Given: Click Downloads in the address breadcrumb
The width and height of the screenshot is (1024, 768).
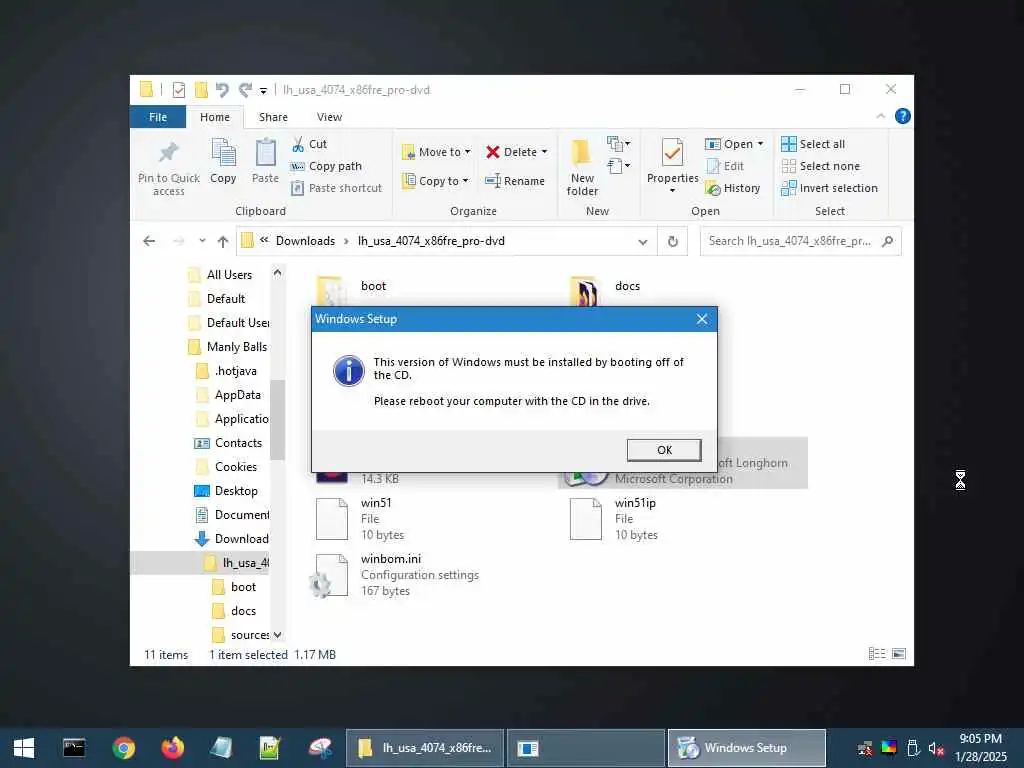Looking at the screenshot, I should (x=305, y=241).
